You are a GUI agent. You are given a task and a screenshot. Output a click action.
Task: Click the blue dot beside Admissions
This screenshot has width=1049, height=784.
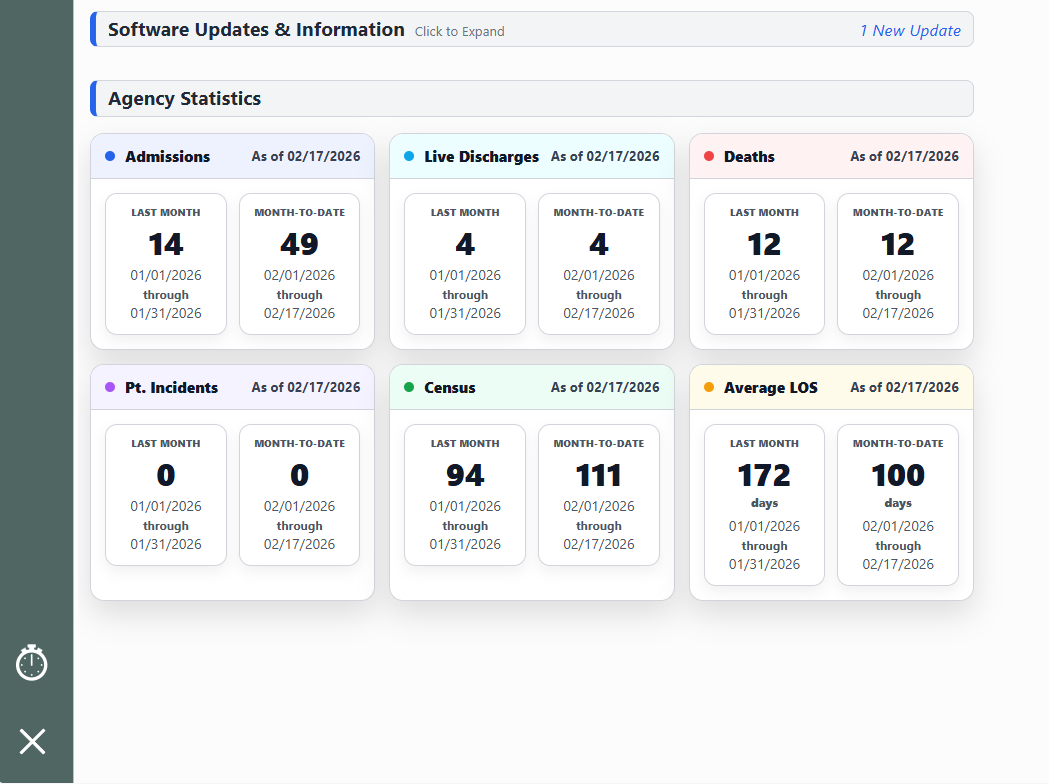(110, 157)
